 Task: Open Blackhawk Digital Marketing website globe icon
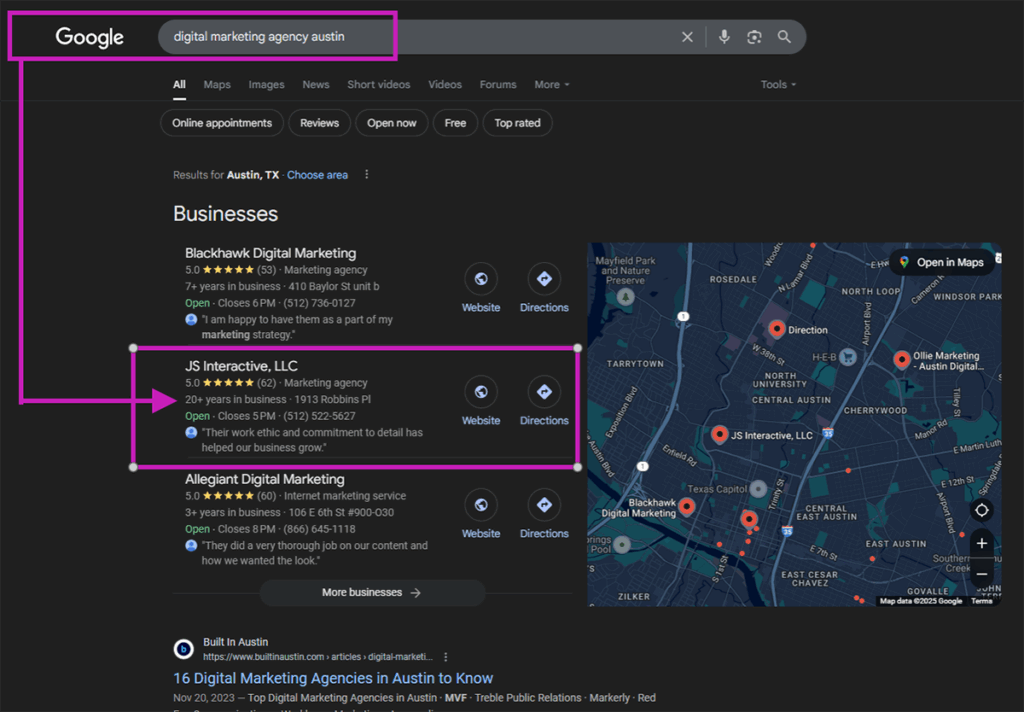481,279
